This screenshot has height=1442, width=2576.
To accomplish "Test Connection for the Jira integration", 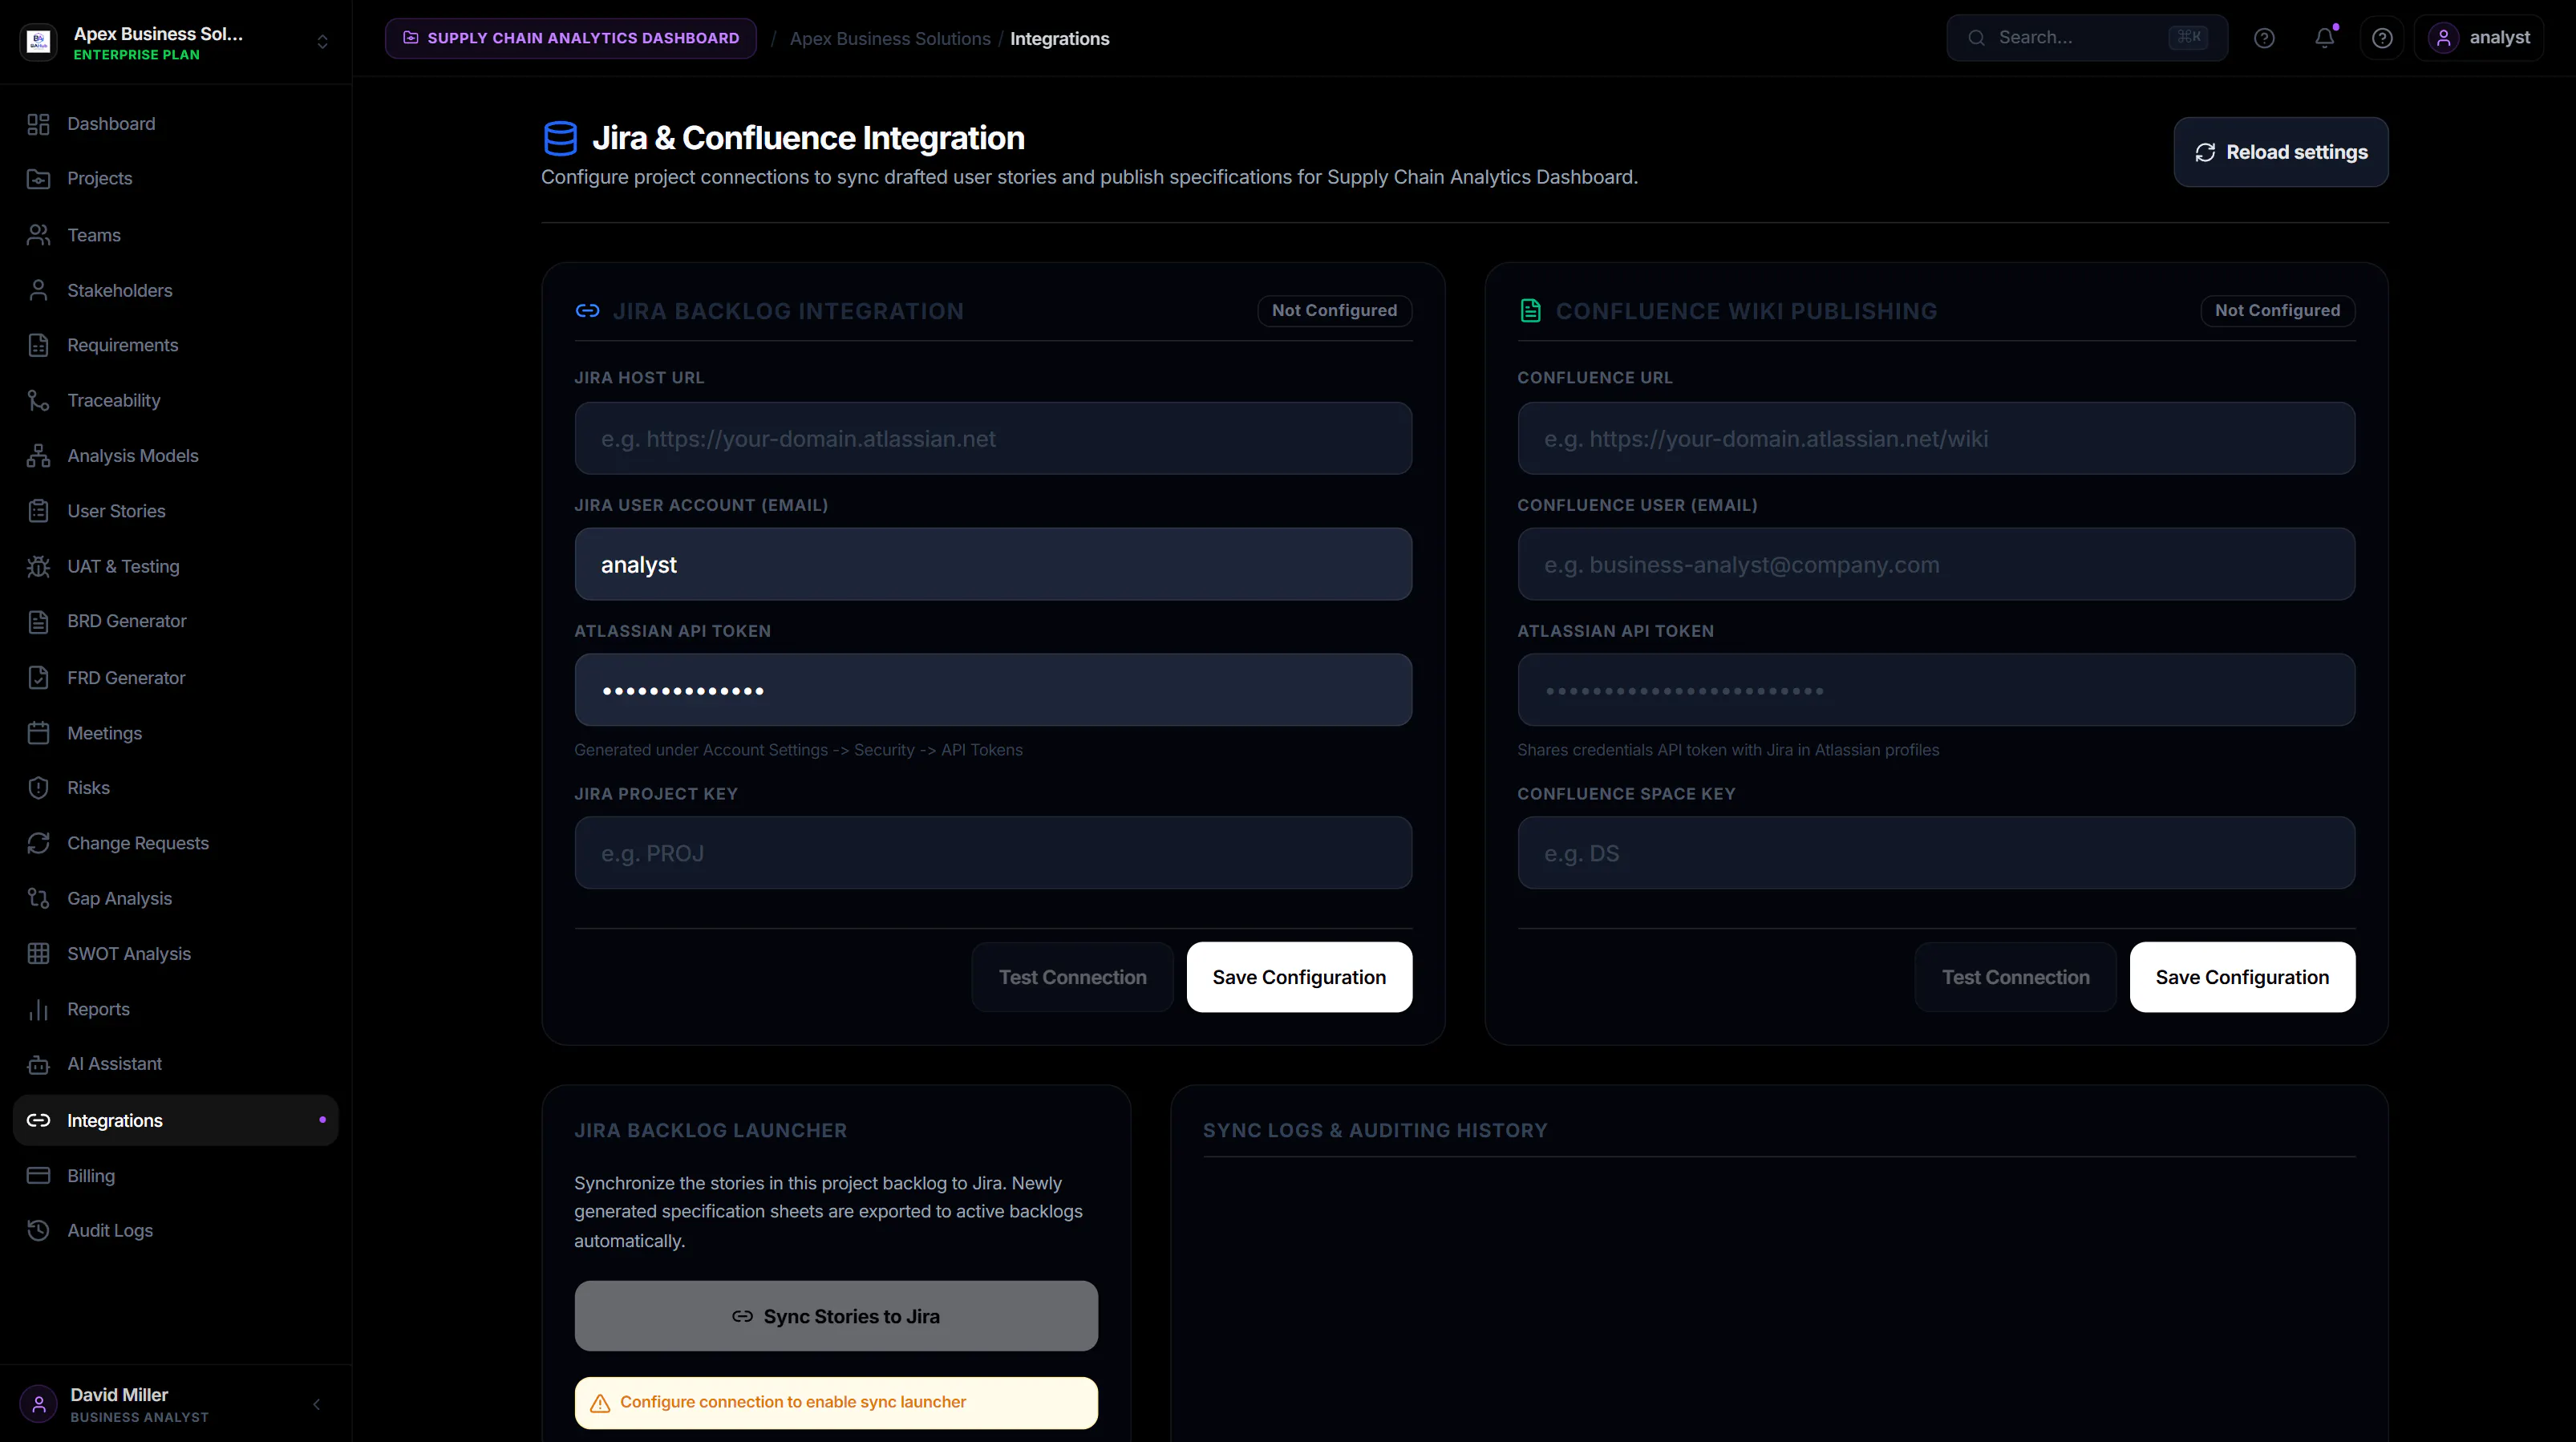I will point(1072,977).
